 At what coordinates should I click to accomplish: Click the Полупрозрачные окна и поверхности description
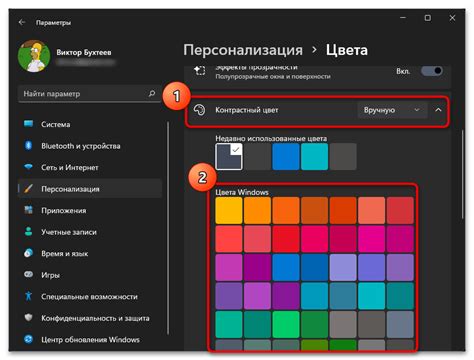point(273,77)
